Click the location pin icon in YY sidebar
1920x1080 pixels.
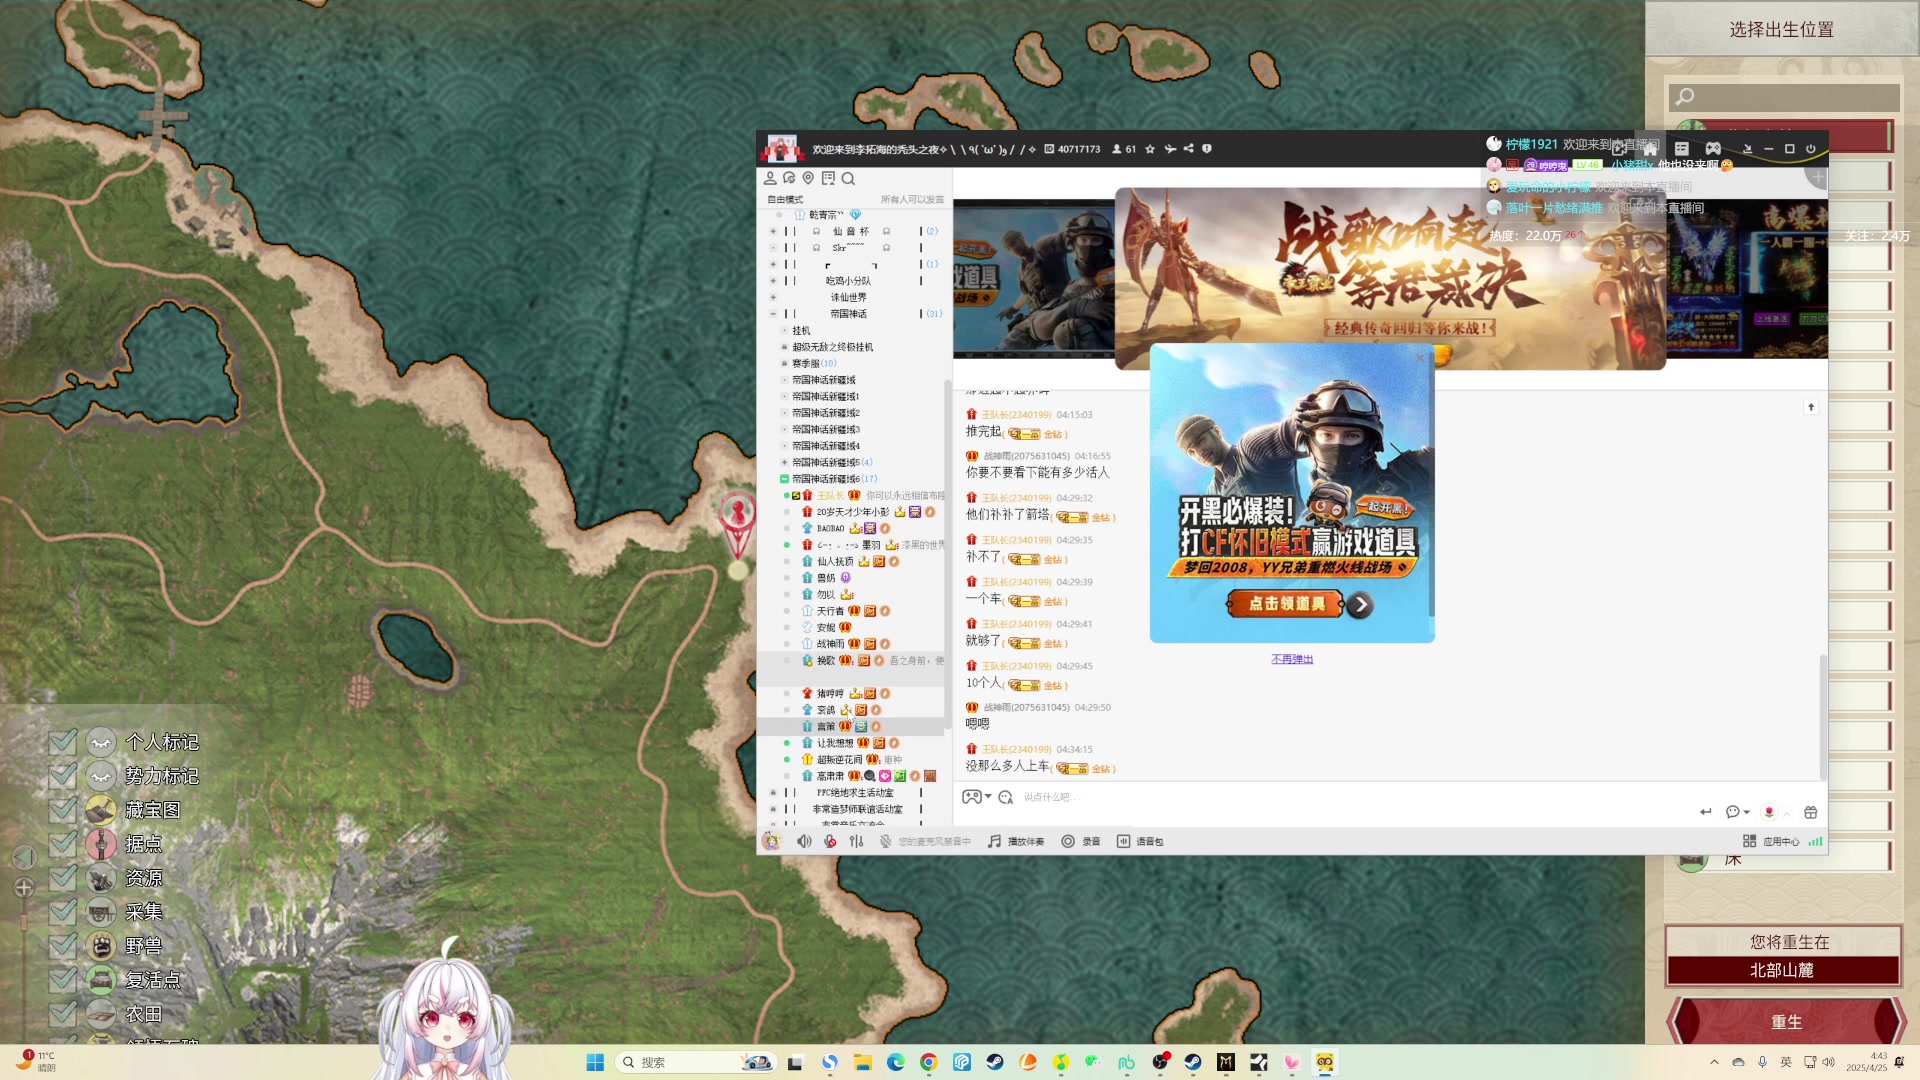pos(808,178)
